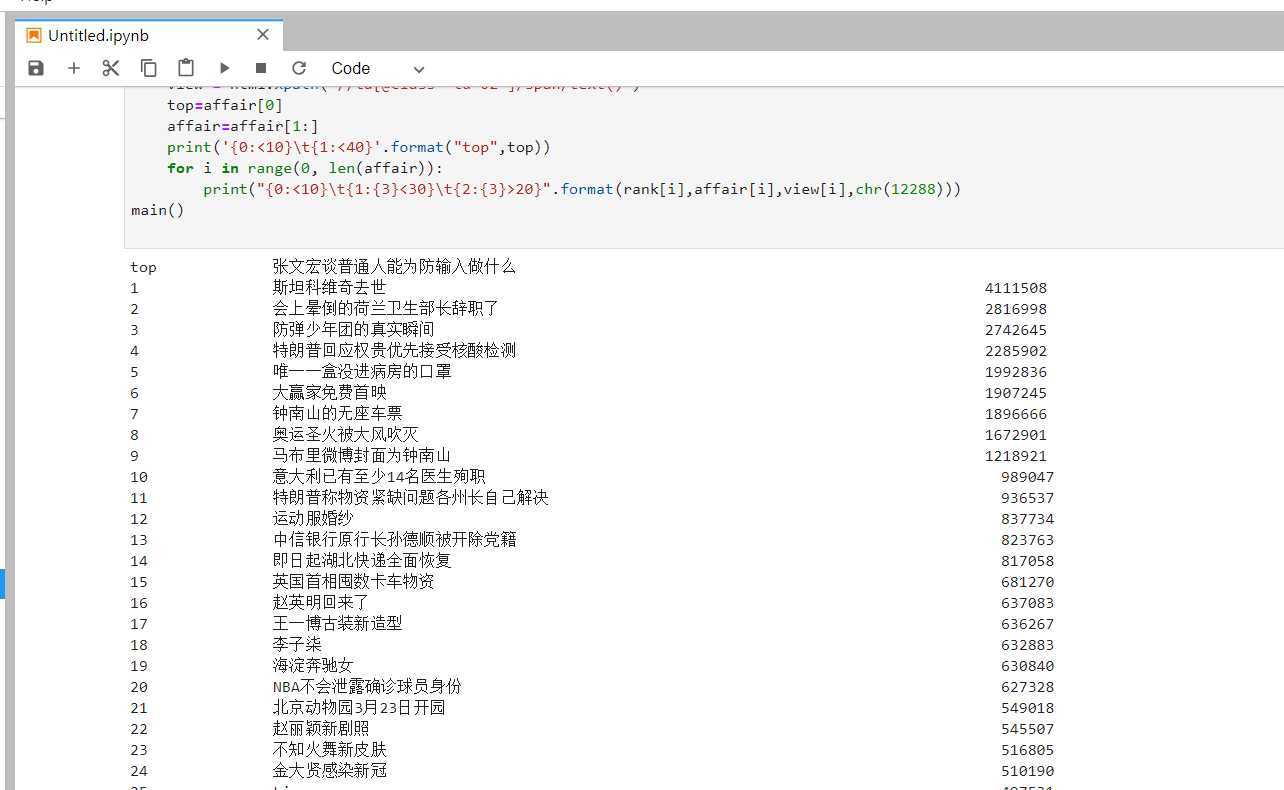Click view count 989047

[x=1027, y=477]
